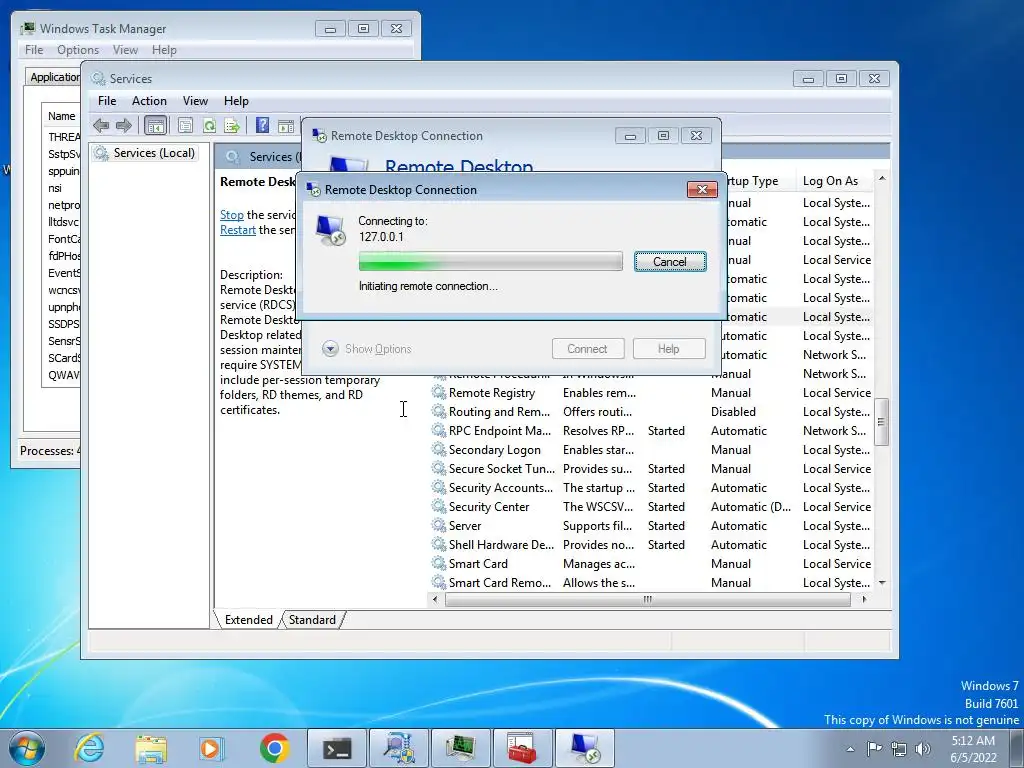Toggle the console tree toolbar icon

tap(155, 125)
